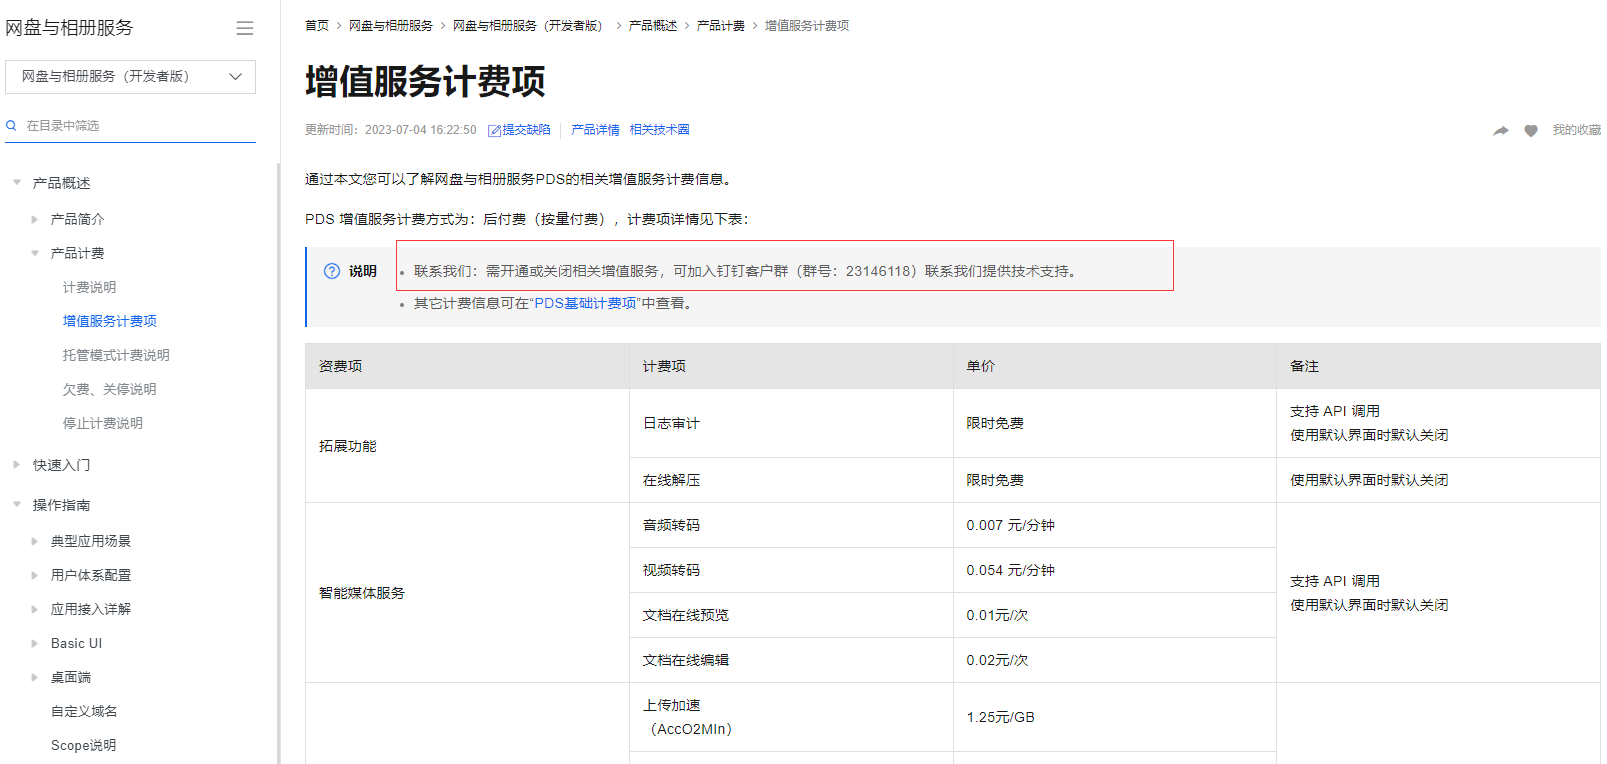Click the 1.25元/GB price cell

tap(1115, 717)
